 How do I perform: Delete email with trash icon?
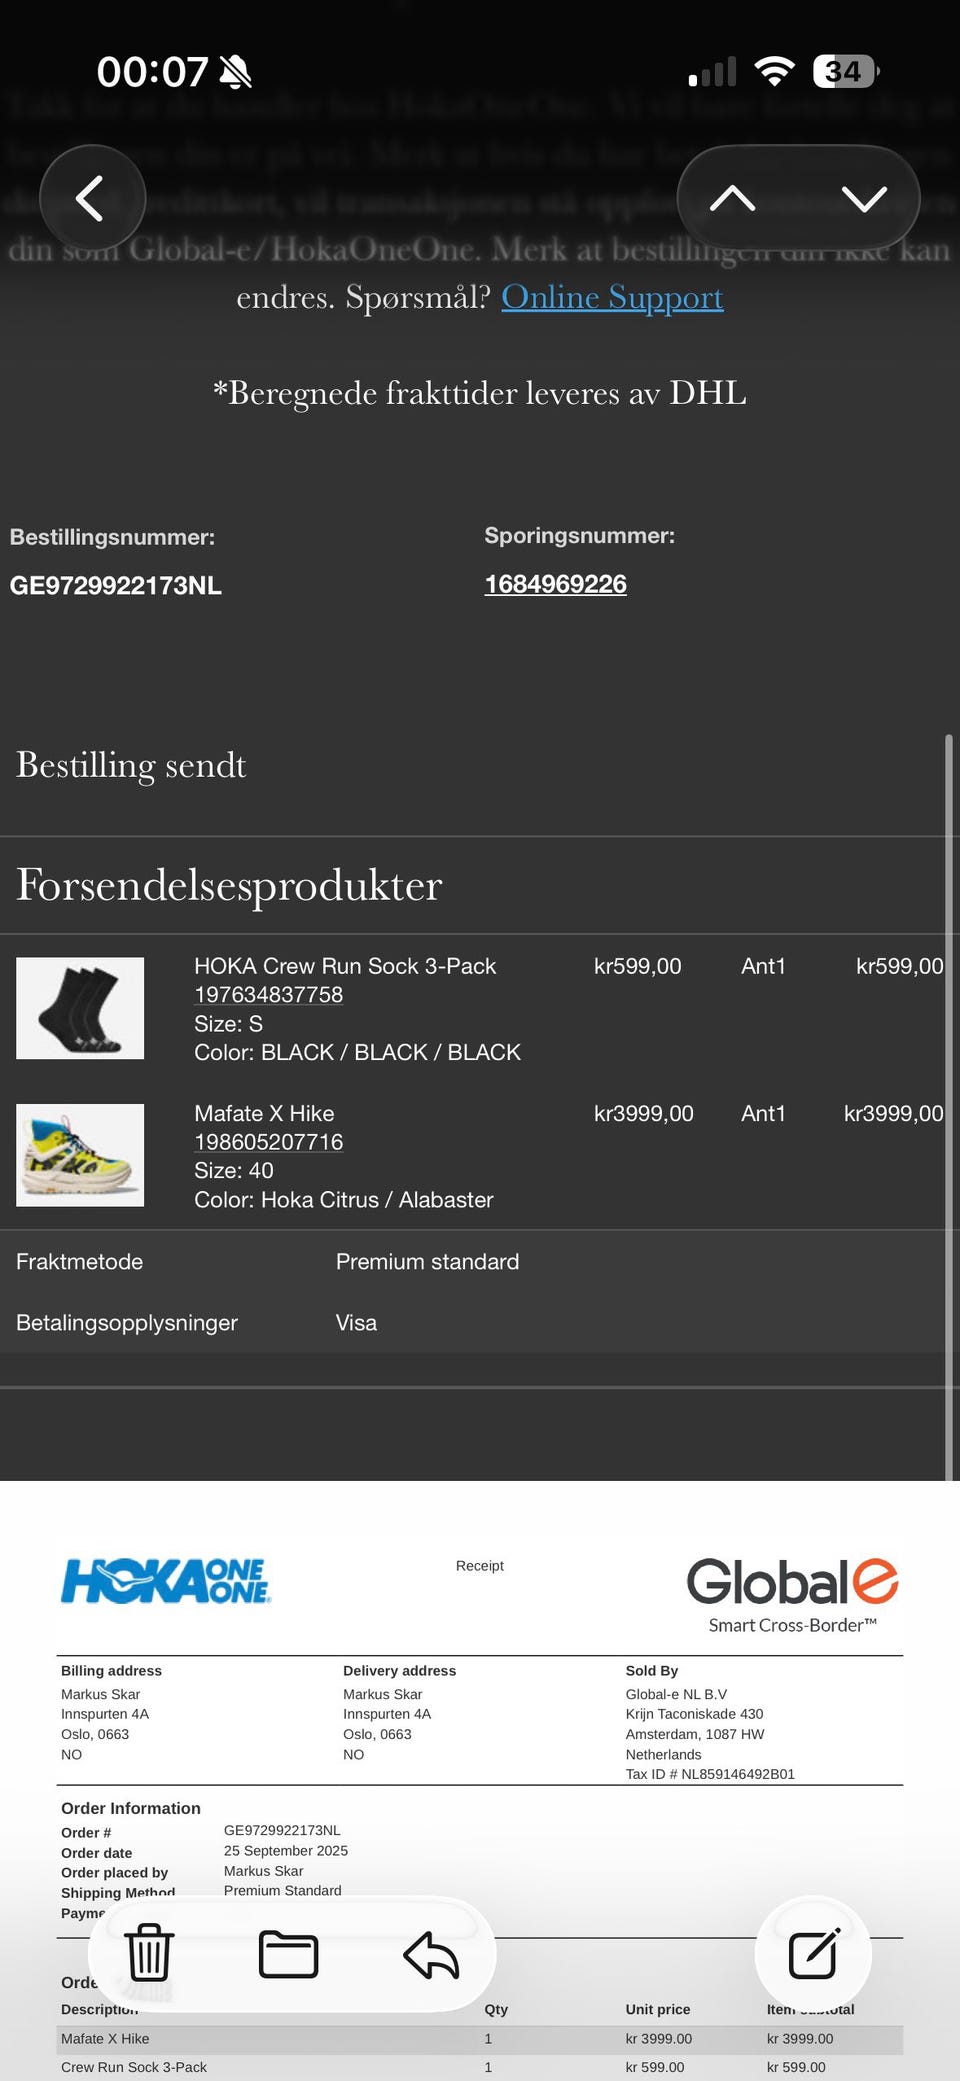(149, 1953)
